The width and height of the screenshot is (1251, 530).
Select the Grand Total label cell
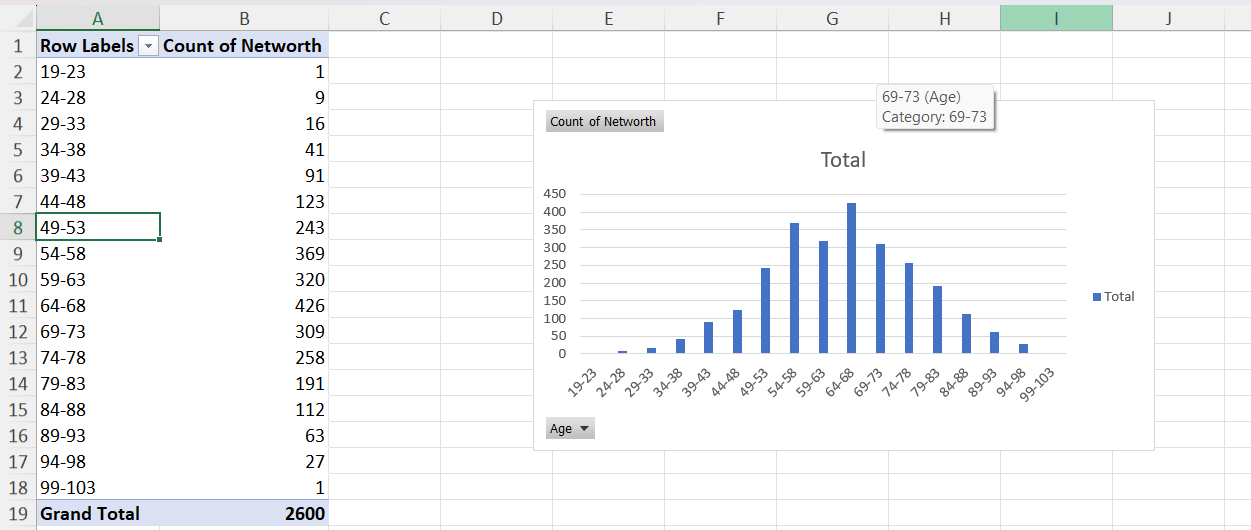tap(97, 513)
